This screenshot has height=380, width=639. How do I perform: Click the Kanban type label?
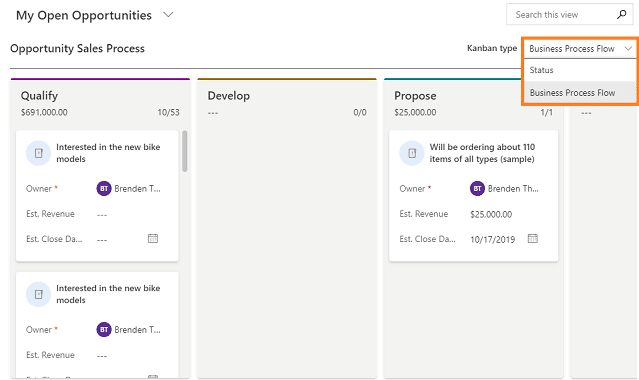[x=492, y=48]
